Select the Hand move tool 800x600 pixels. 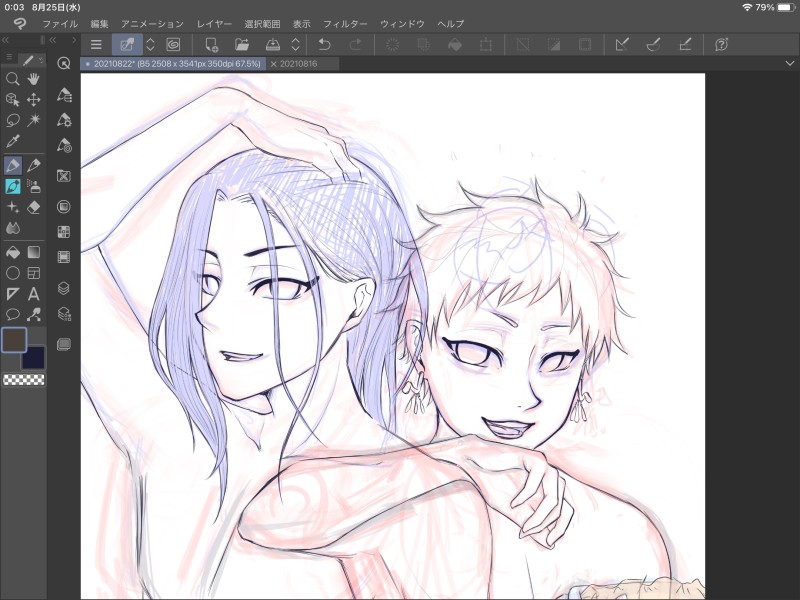(x=34, y=79)
